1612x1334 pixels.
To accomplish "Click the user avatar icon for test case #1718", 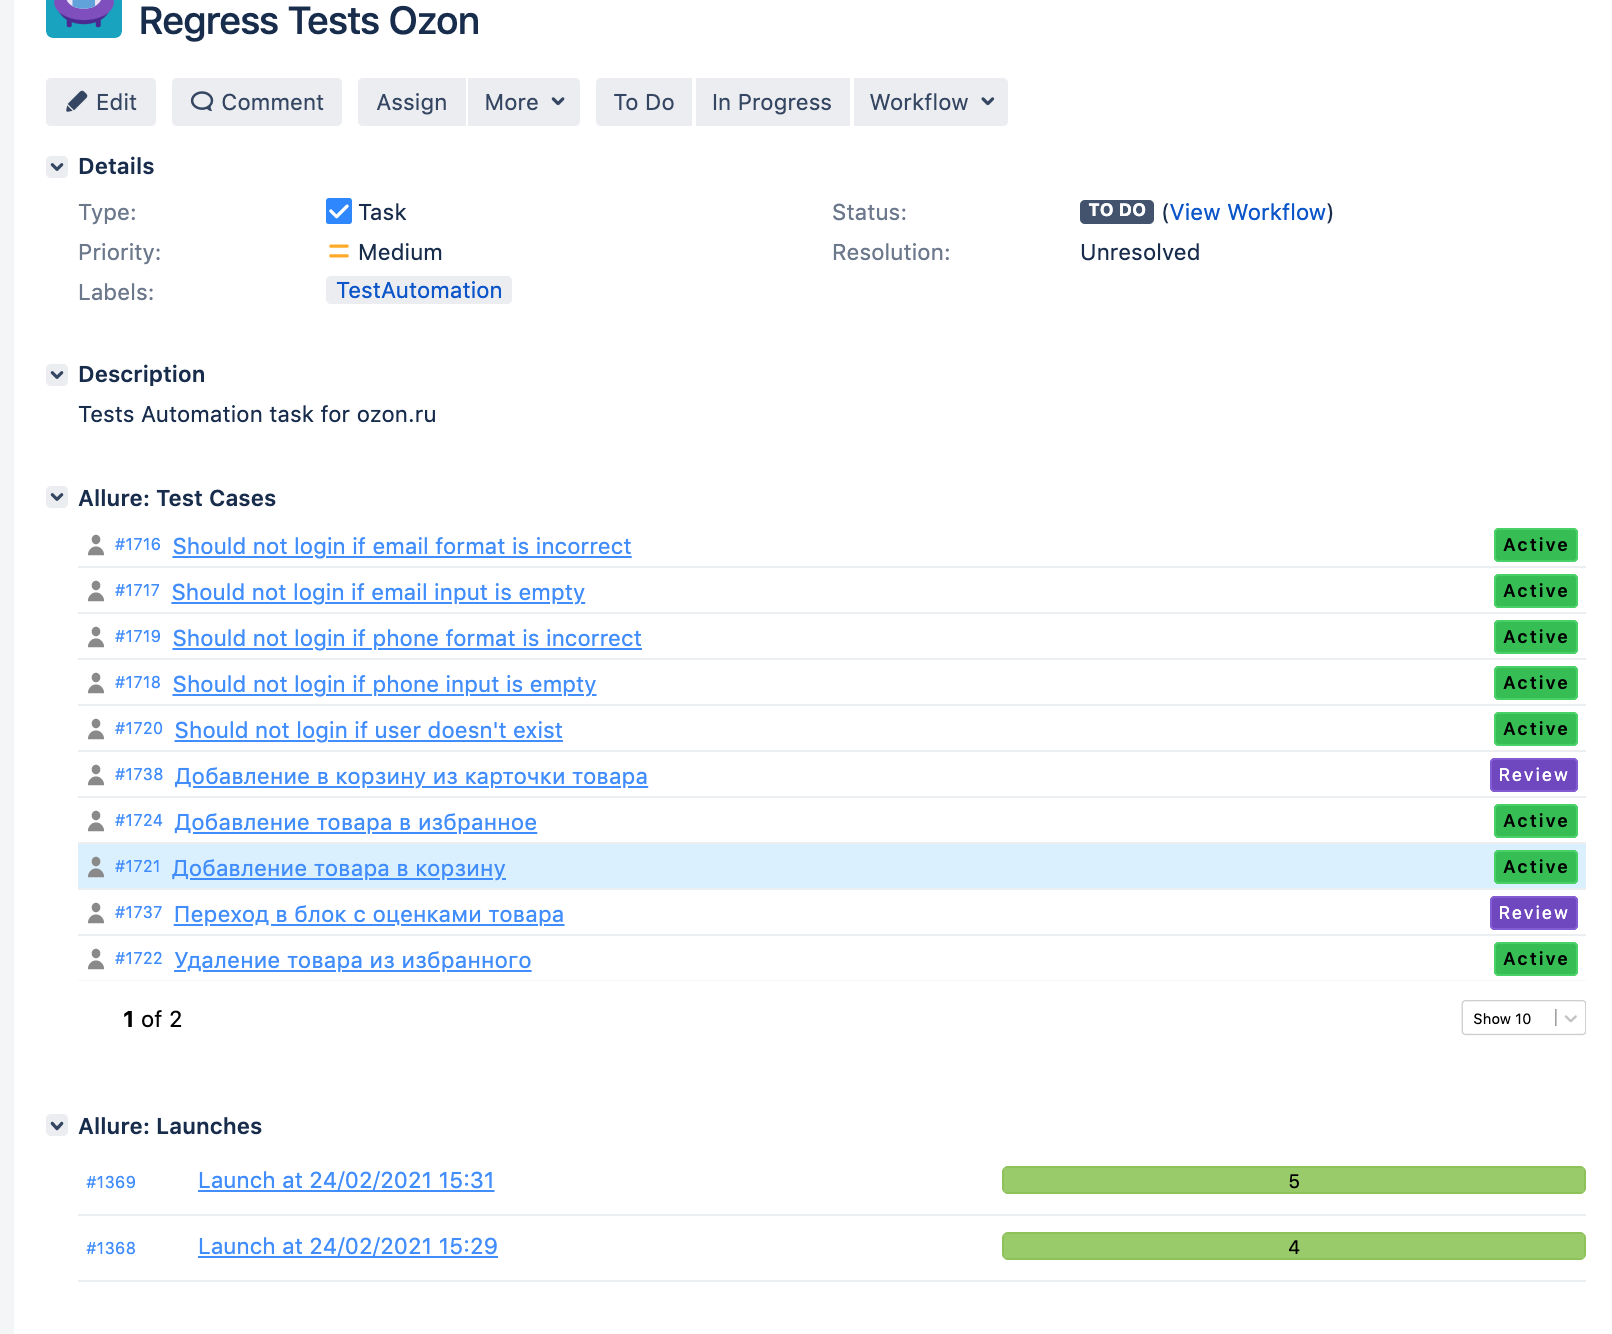I will pyautogui.click(x=96, y=683).
